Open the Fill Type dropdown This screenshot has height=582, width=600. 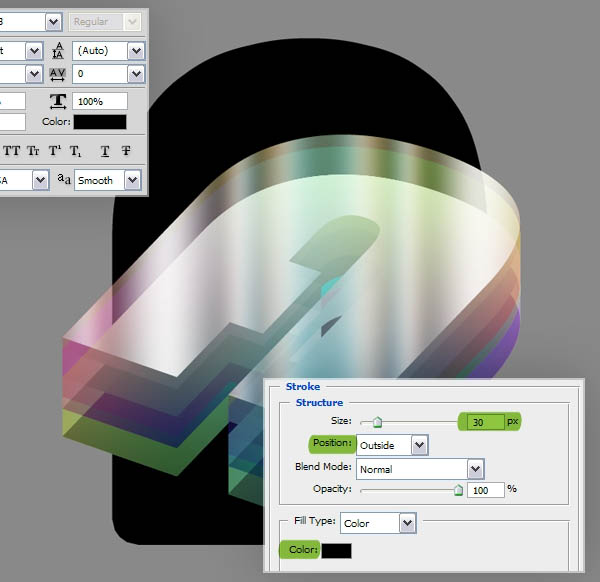tap(406, 523)
